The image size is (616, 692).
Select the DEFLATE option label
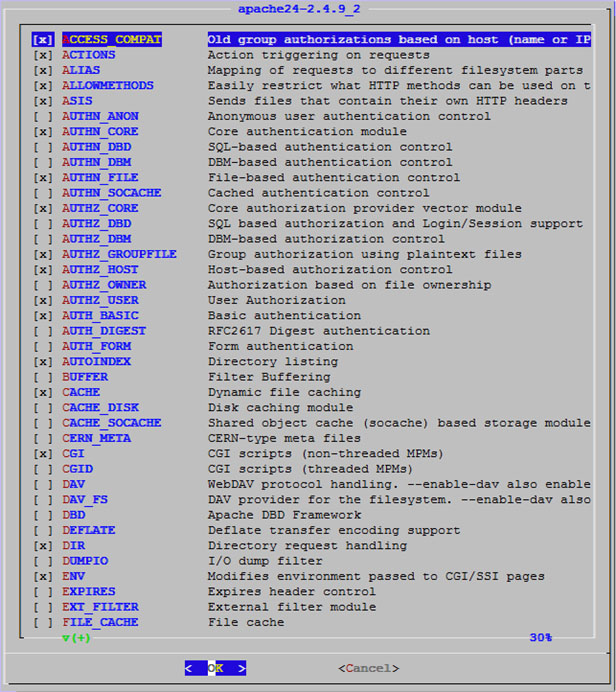click(89, 530)
